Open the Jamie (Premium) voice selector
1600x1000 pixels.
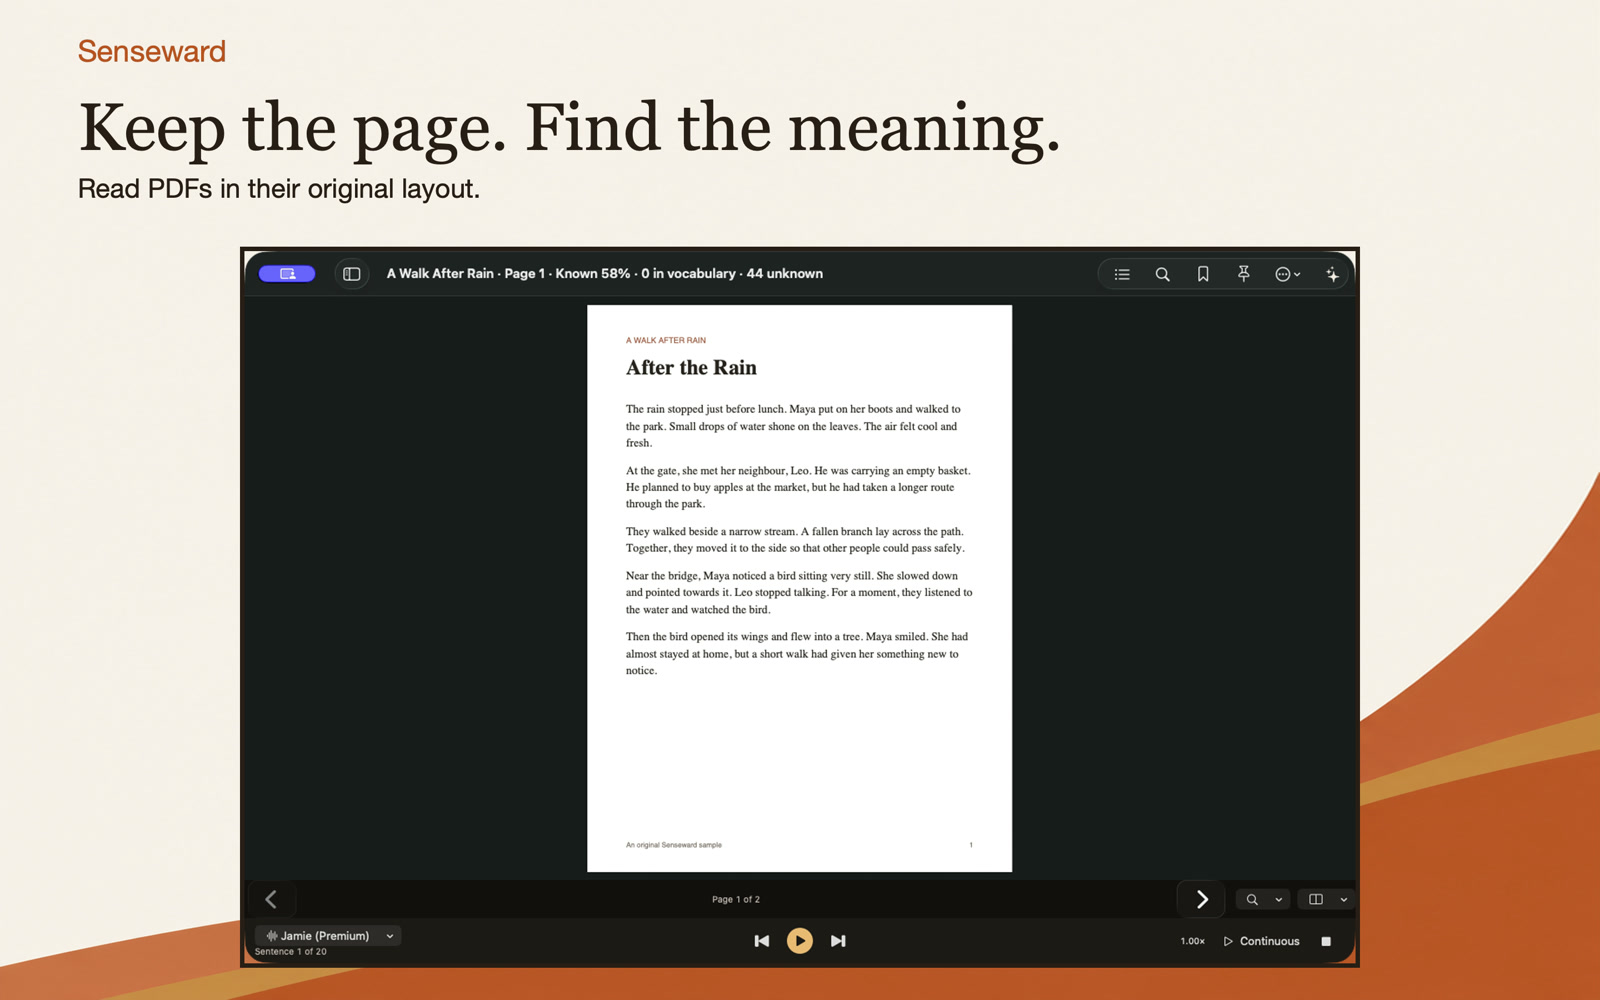coord(328,936)
